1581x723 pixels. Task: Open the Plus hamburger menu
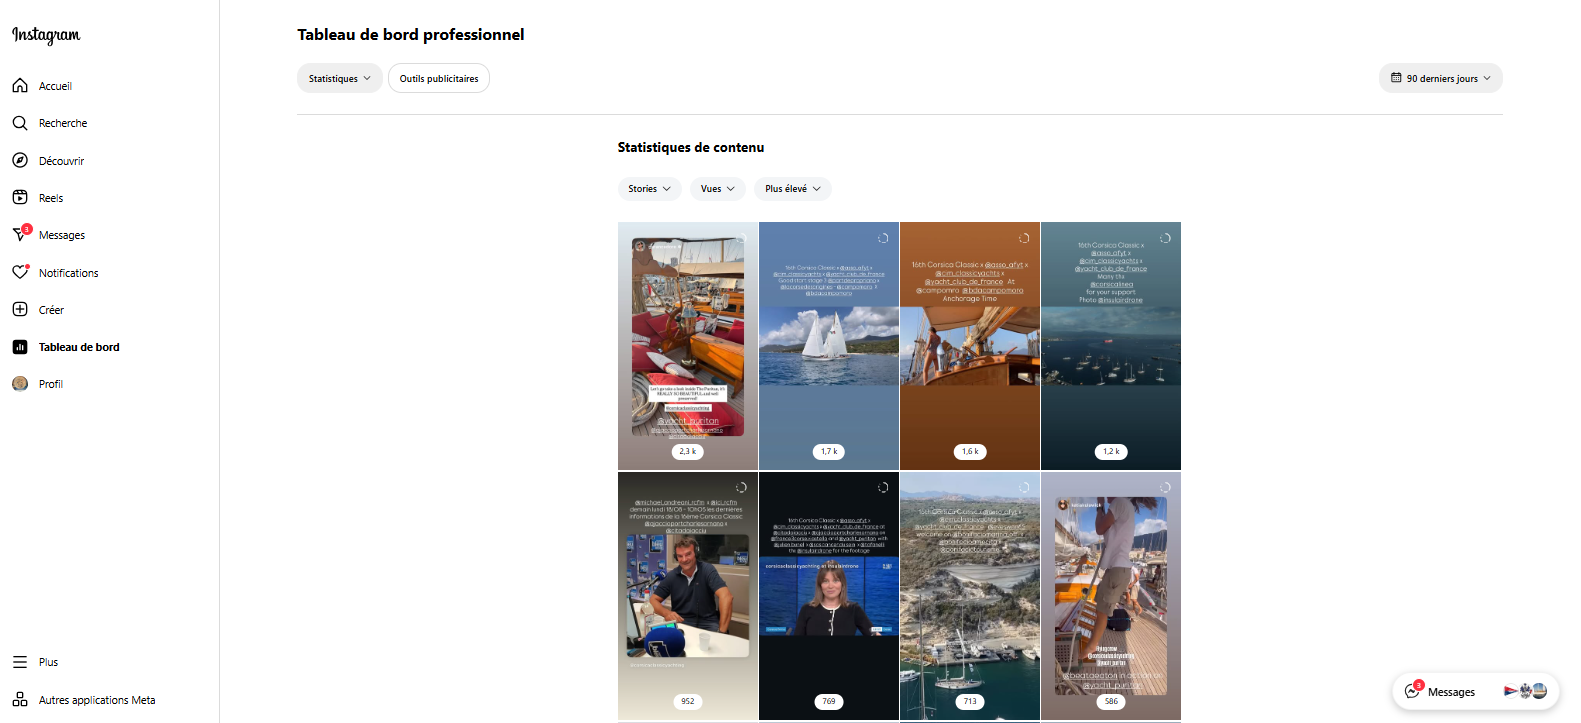[x=20, y=662]
